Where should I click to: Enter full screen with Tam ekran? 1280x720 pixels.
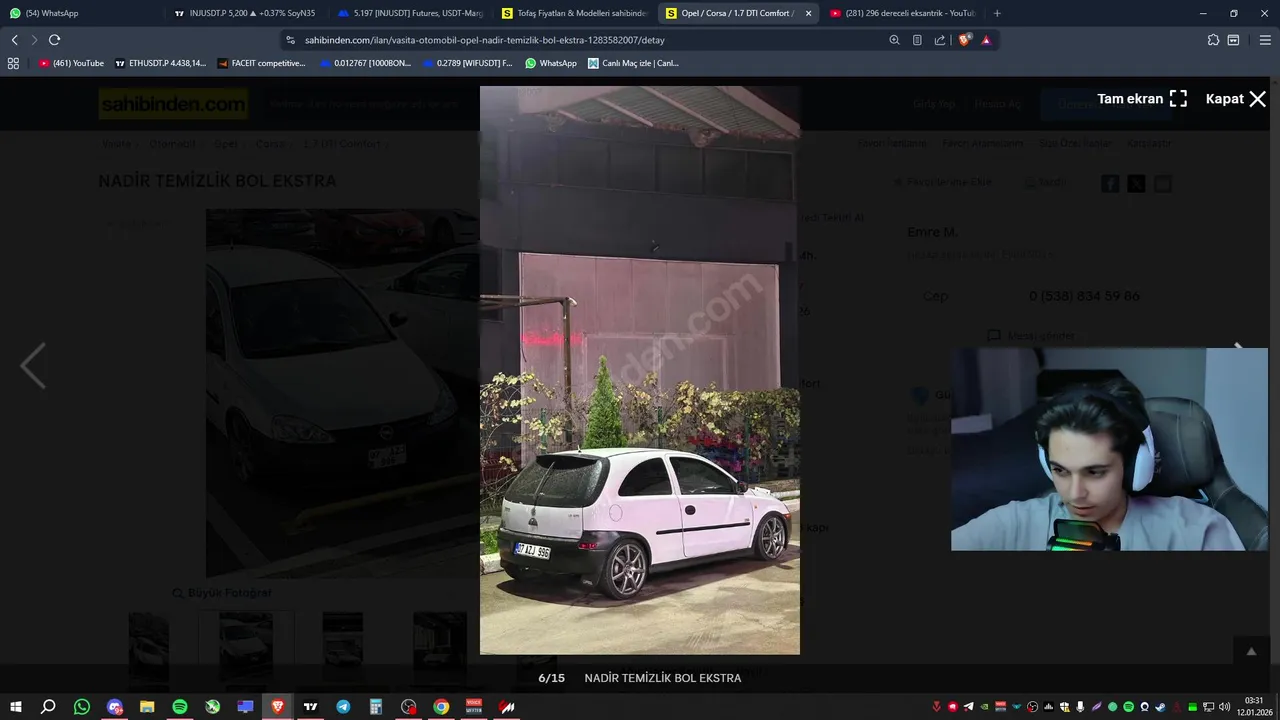[x=1142, y=99]
